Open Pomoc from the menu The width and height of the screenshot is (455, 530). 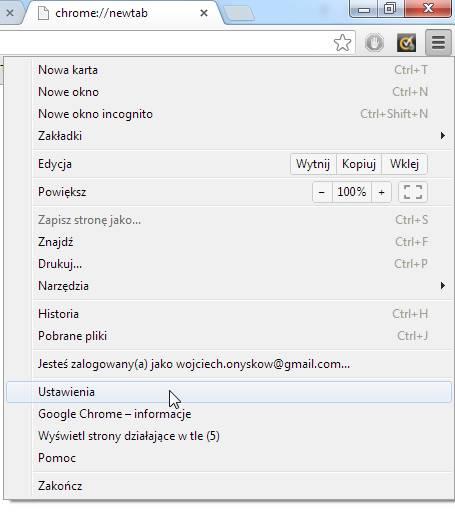(x=229, y=458)
